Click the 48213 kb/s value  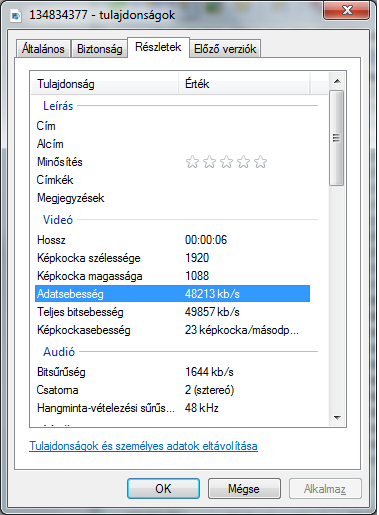[212, 294]
